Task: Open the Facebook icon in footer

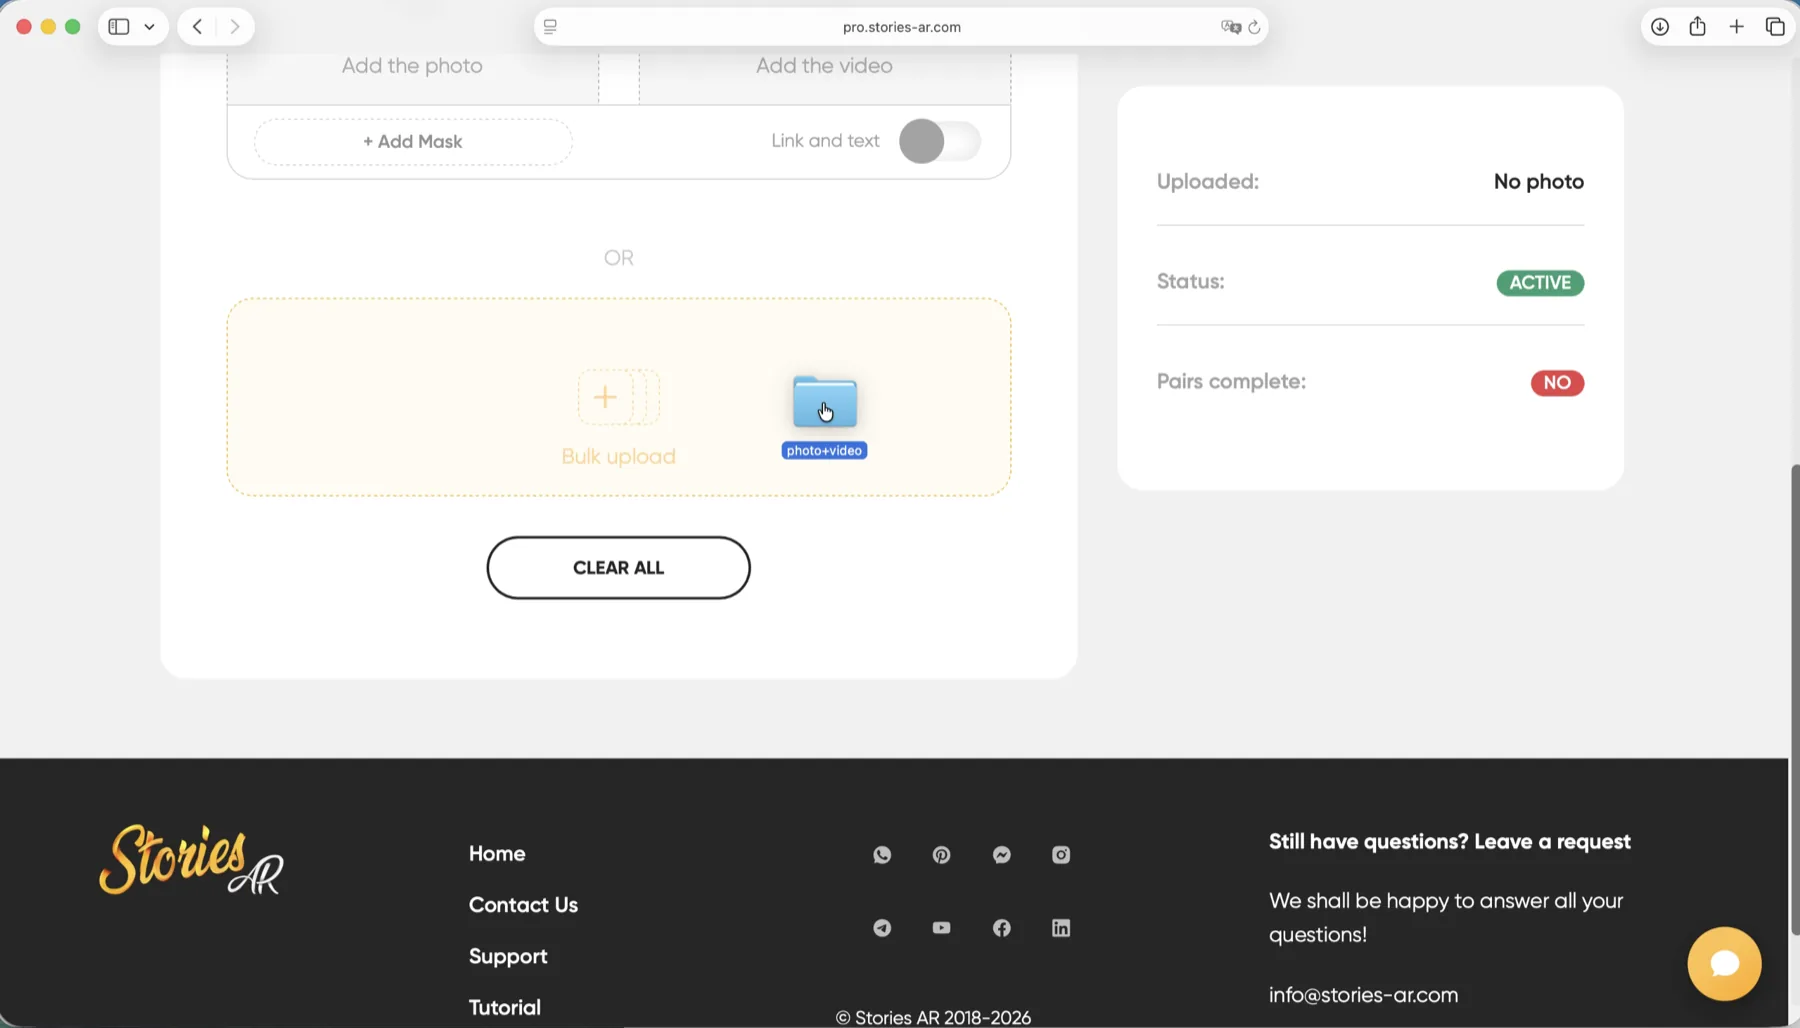Action: pyautogui.click(x=1001, y=928)
